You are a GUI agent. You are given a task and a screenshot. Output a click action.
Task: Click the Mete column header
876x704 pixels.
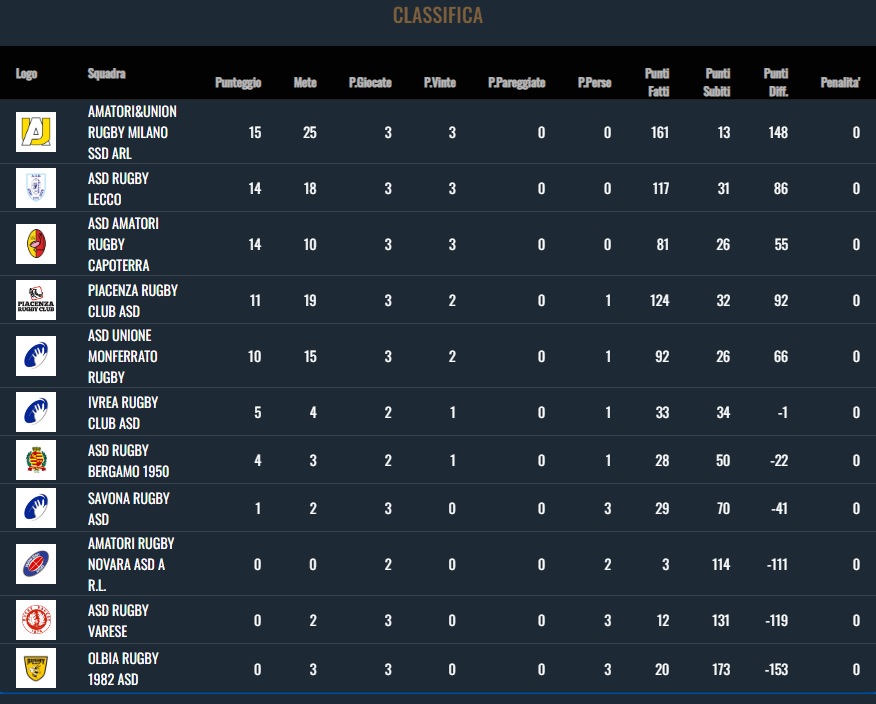click(x=305, y=82)
